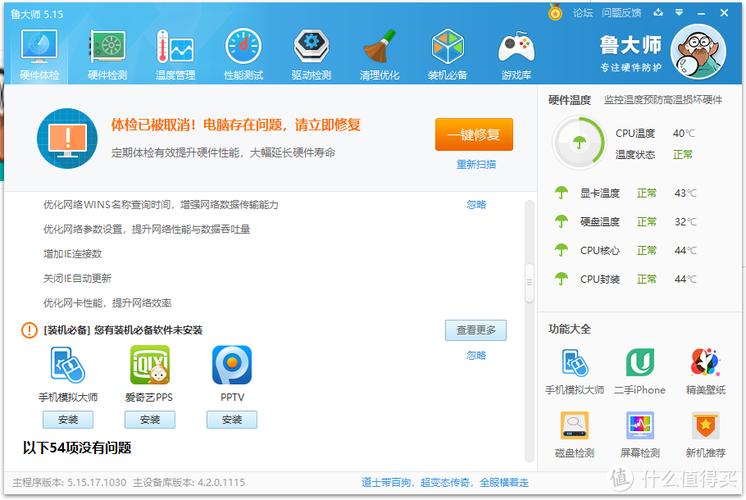This screenshot has height=500, width=746.
Task: Open the 装机必备 essential software tab
Action: [x=447, y=54]
